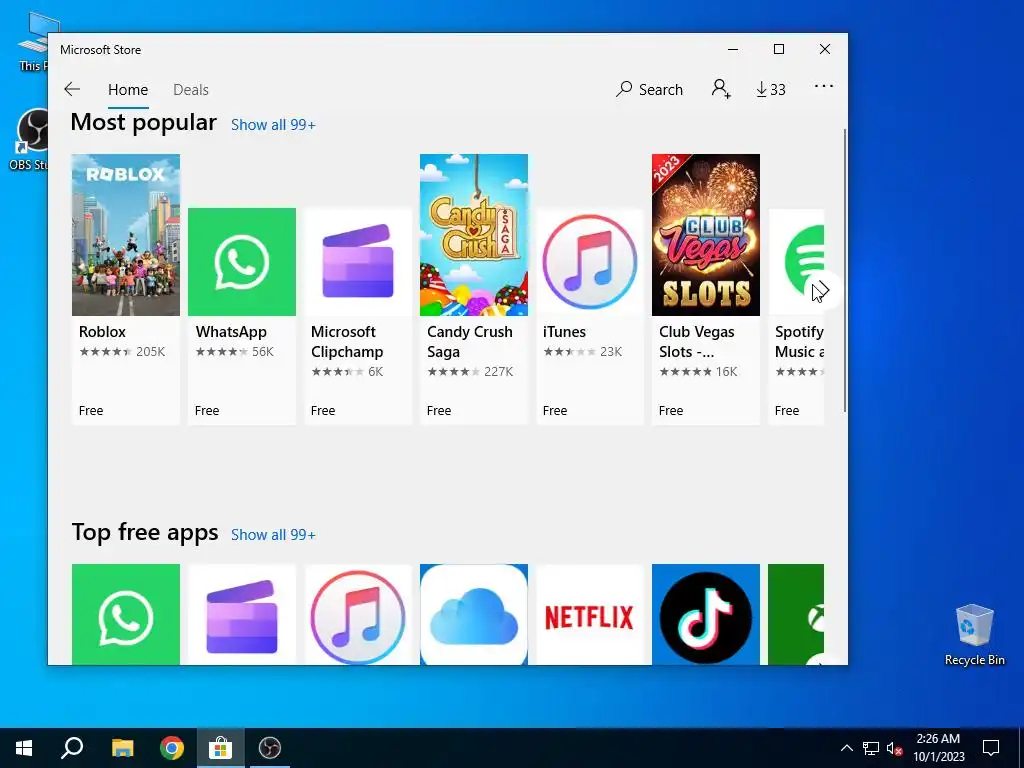This screenshot has width=1024, height=768.
Task: Show hidden system tray icons
Action: 846,748
